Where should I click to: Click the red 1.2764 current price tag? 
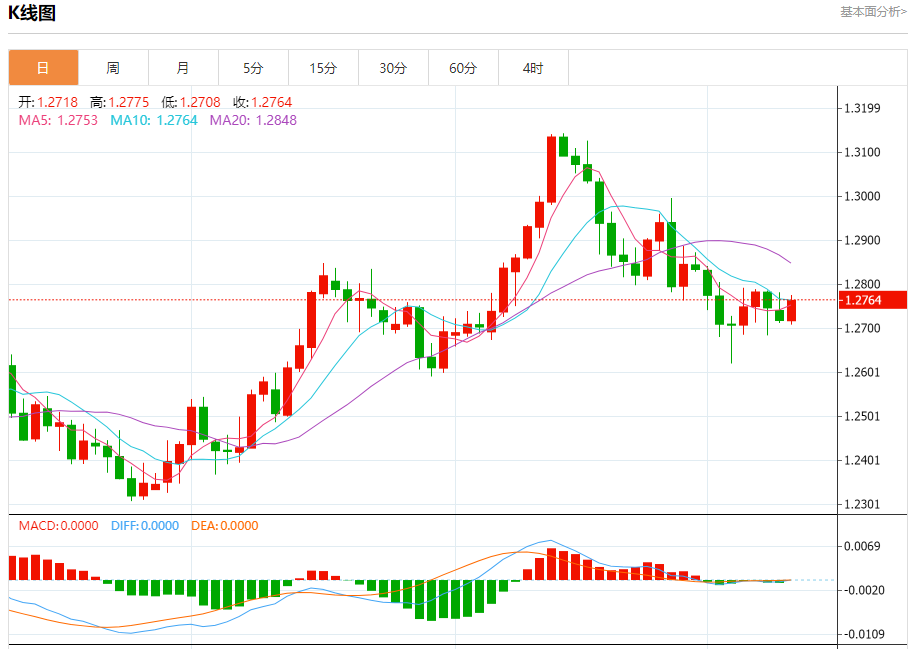tap(873, 300)
